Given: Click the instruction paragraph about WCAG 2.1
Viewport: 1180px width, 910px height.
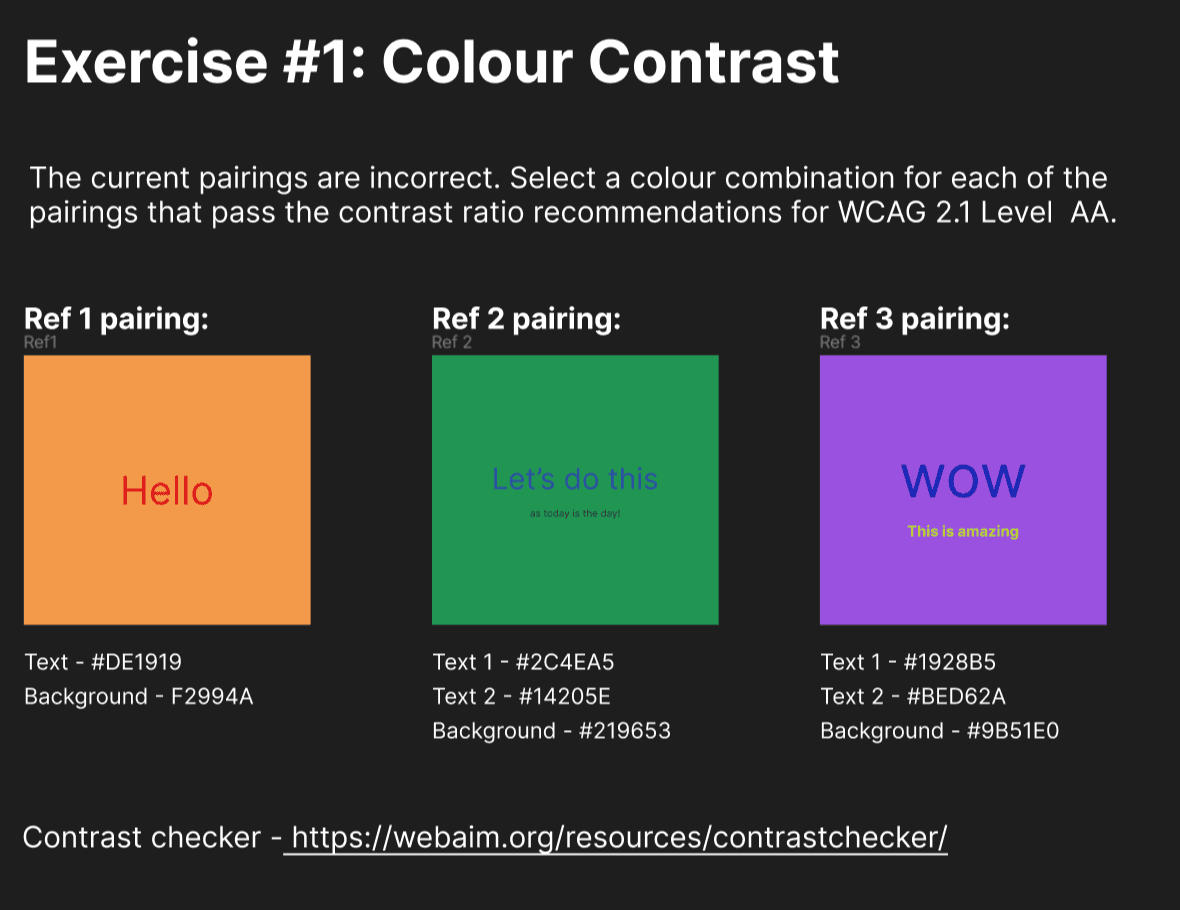Looking at the screenshot, I should (x=572, y=196).
